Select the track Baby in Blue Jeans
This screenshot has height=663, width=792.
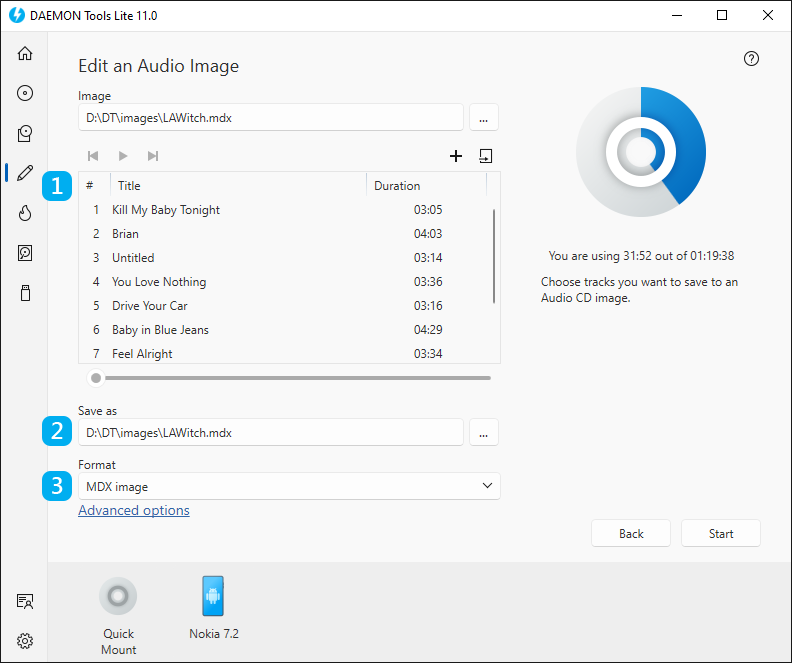coord(160,330)
